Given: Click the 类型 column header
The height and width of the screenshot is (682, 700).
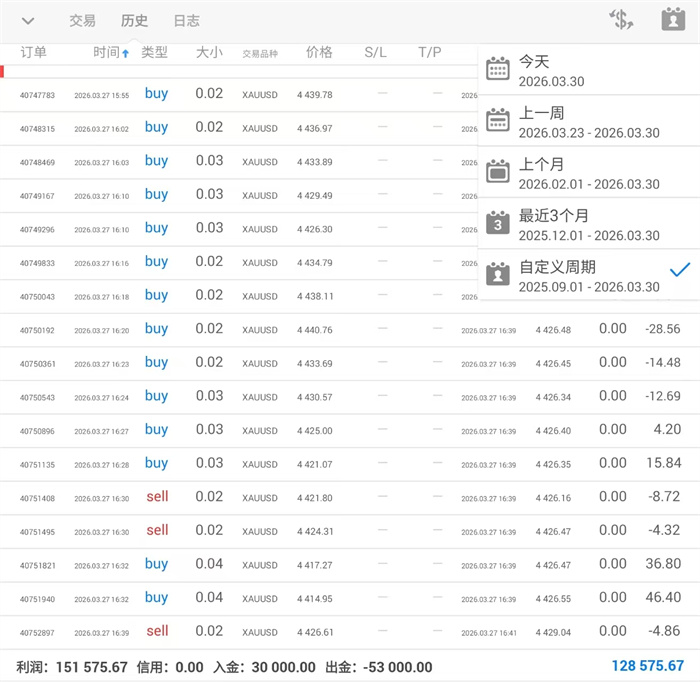Looking at the screenshot, I should tap(154, 53).
